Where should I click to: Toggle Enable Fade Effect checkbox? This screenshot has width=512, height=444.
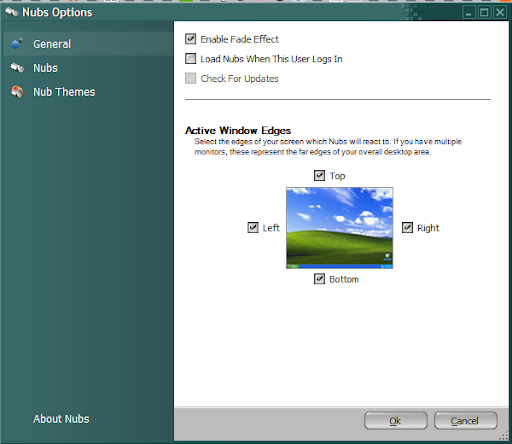click(x=190, y=39)
